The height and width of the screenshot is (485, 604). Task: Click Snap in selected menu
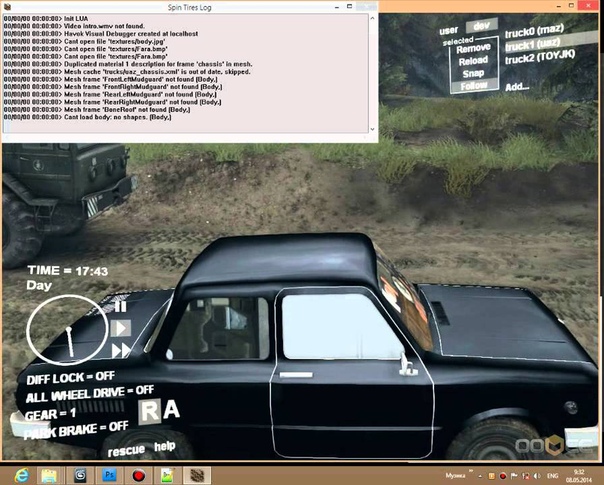coord(473,73)
